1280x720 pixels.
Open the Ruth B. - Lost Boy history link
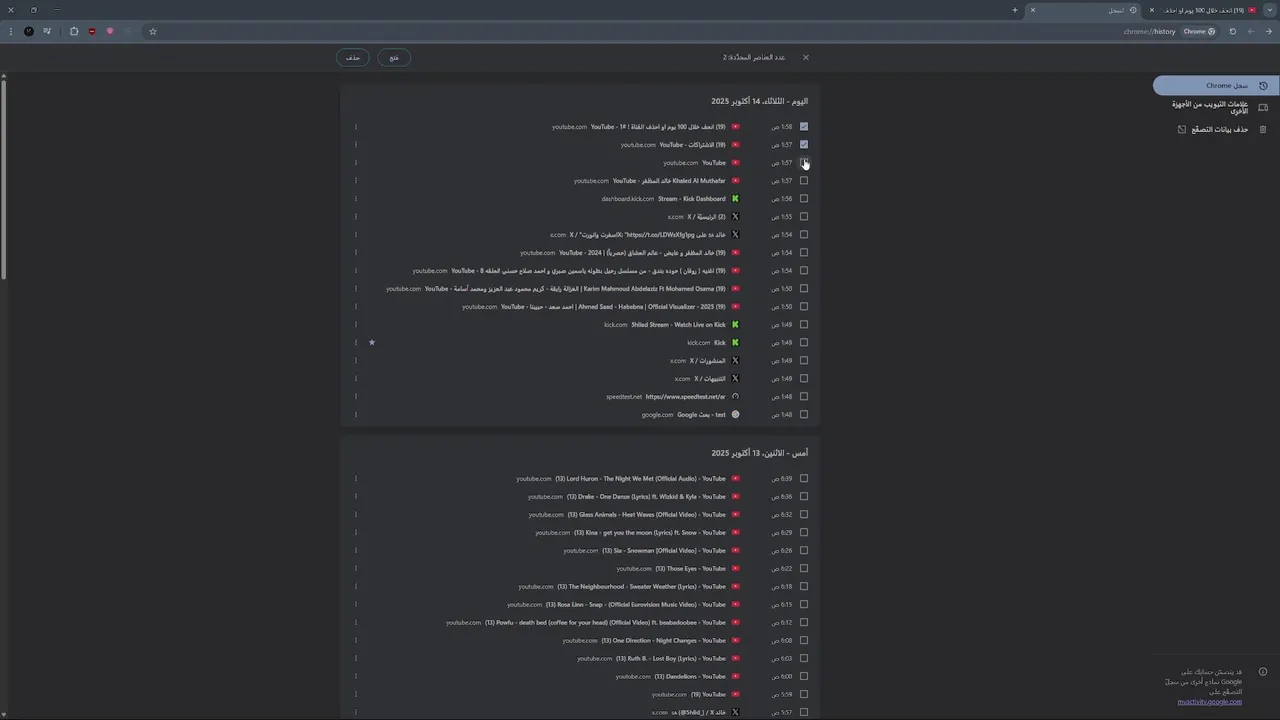pos(671,659)
